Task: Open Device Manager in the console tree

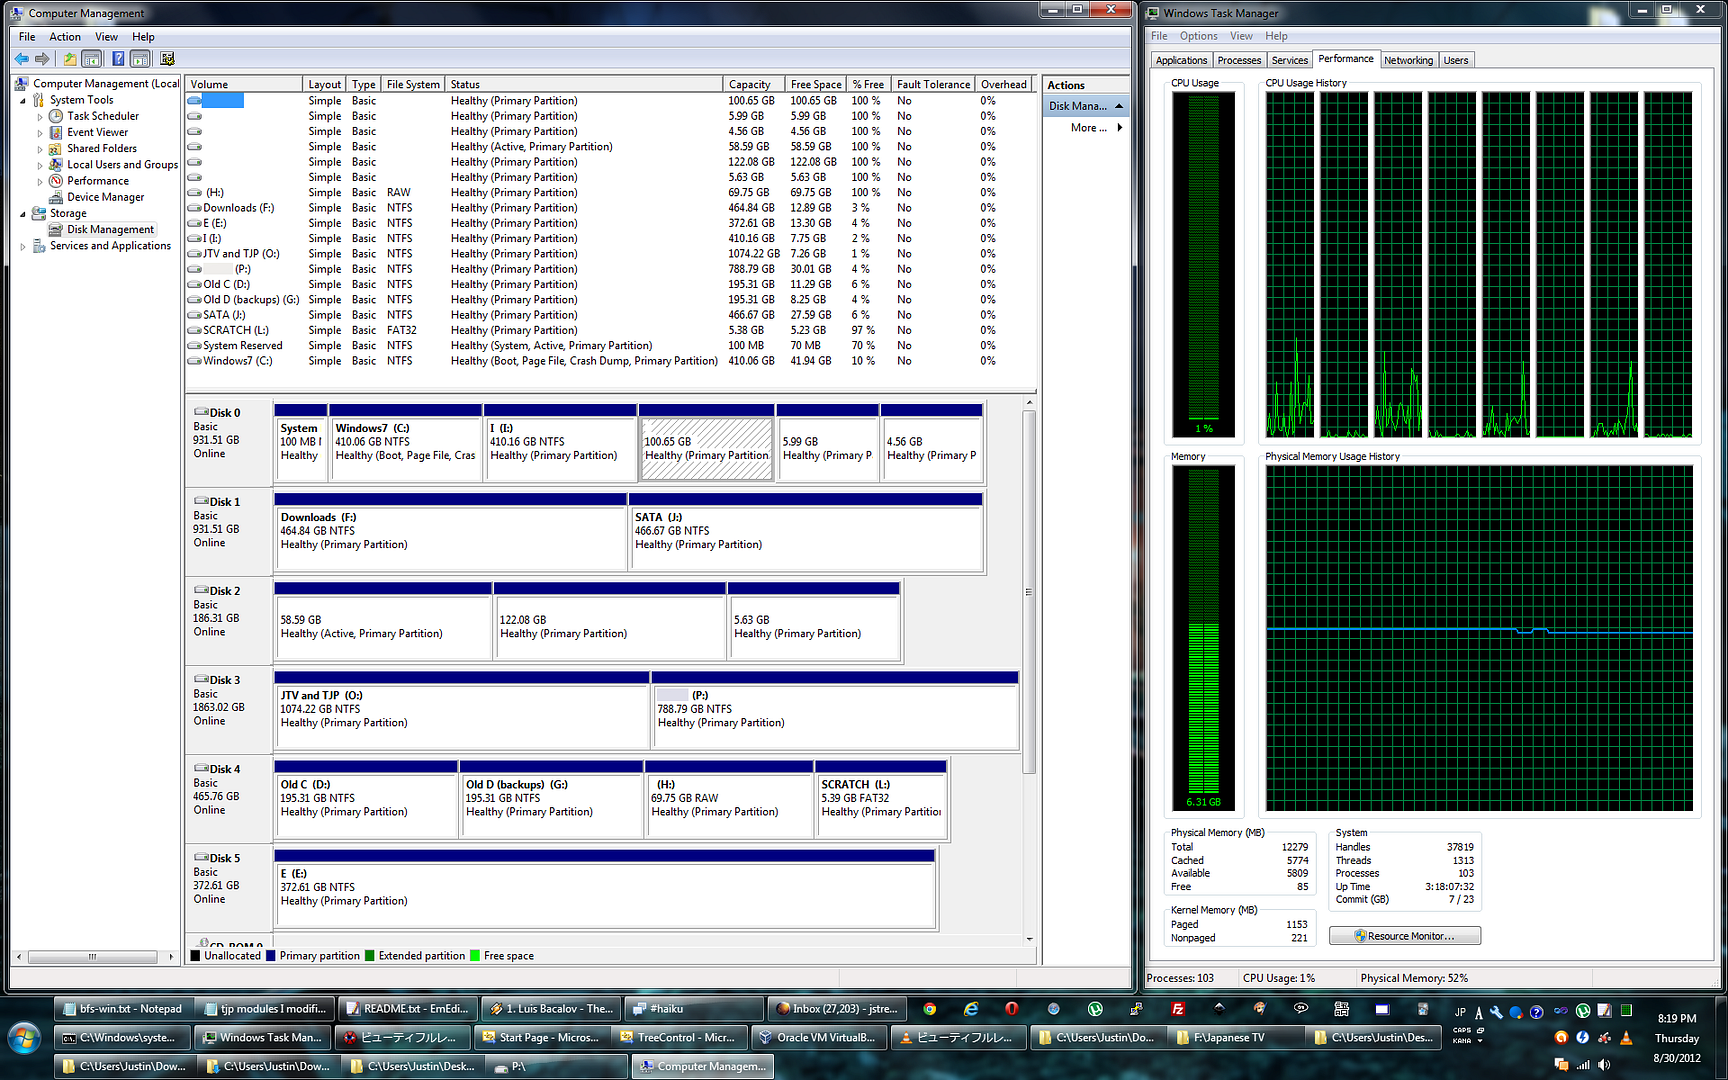Action: (105, 197)
